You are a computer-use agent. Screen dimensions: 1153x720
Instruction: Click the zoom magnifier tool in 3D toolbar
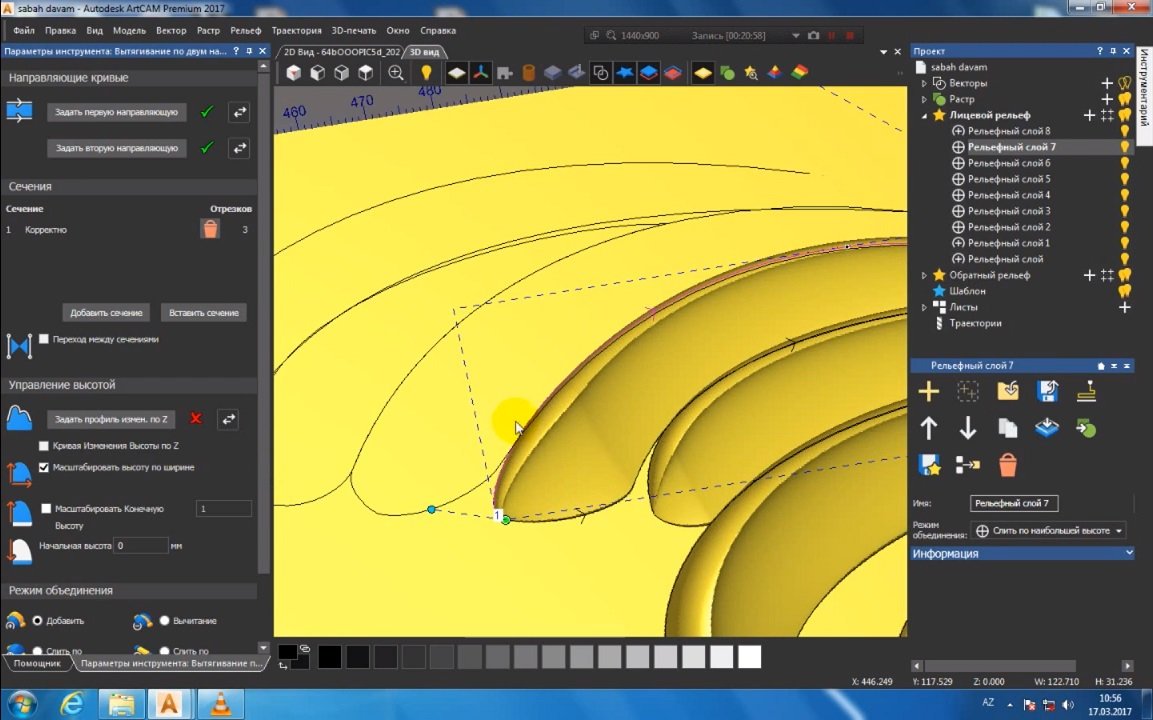coord(396,73)
